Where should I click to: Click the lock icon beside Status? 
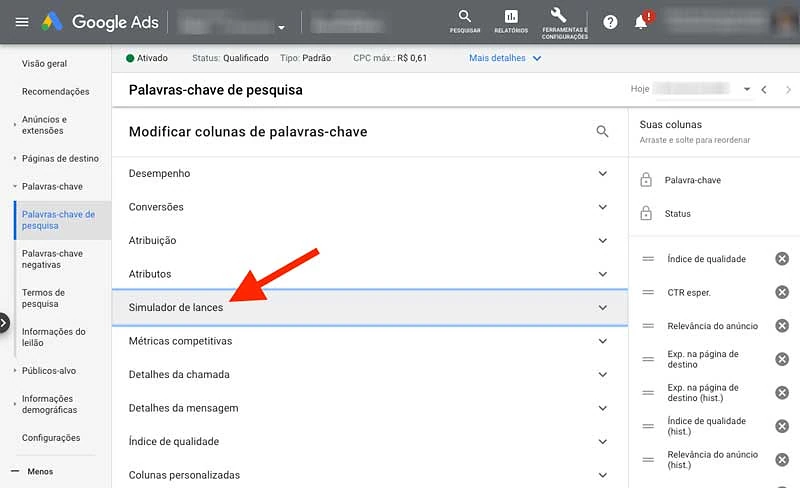pos(646,213)
